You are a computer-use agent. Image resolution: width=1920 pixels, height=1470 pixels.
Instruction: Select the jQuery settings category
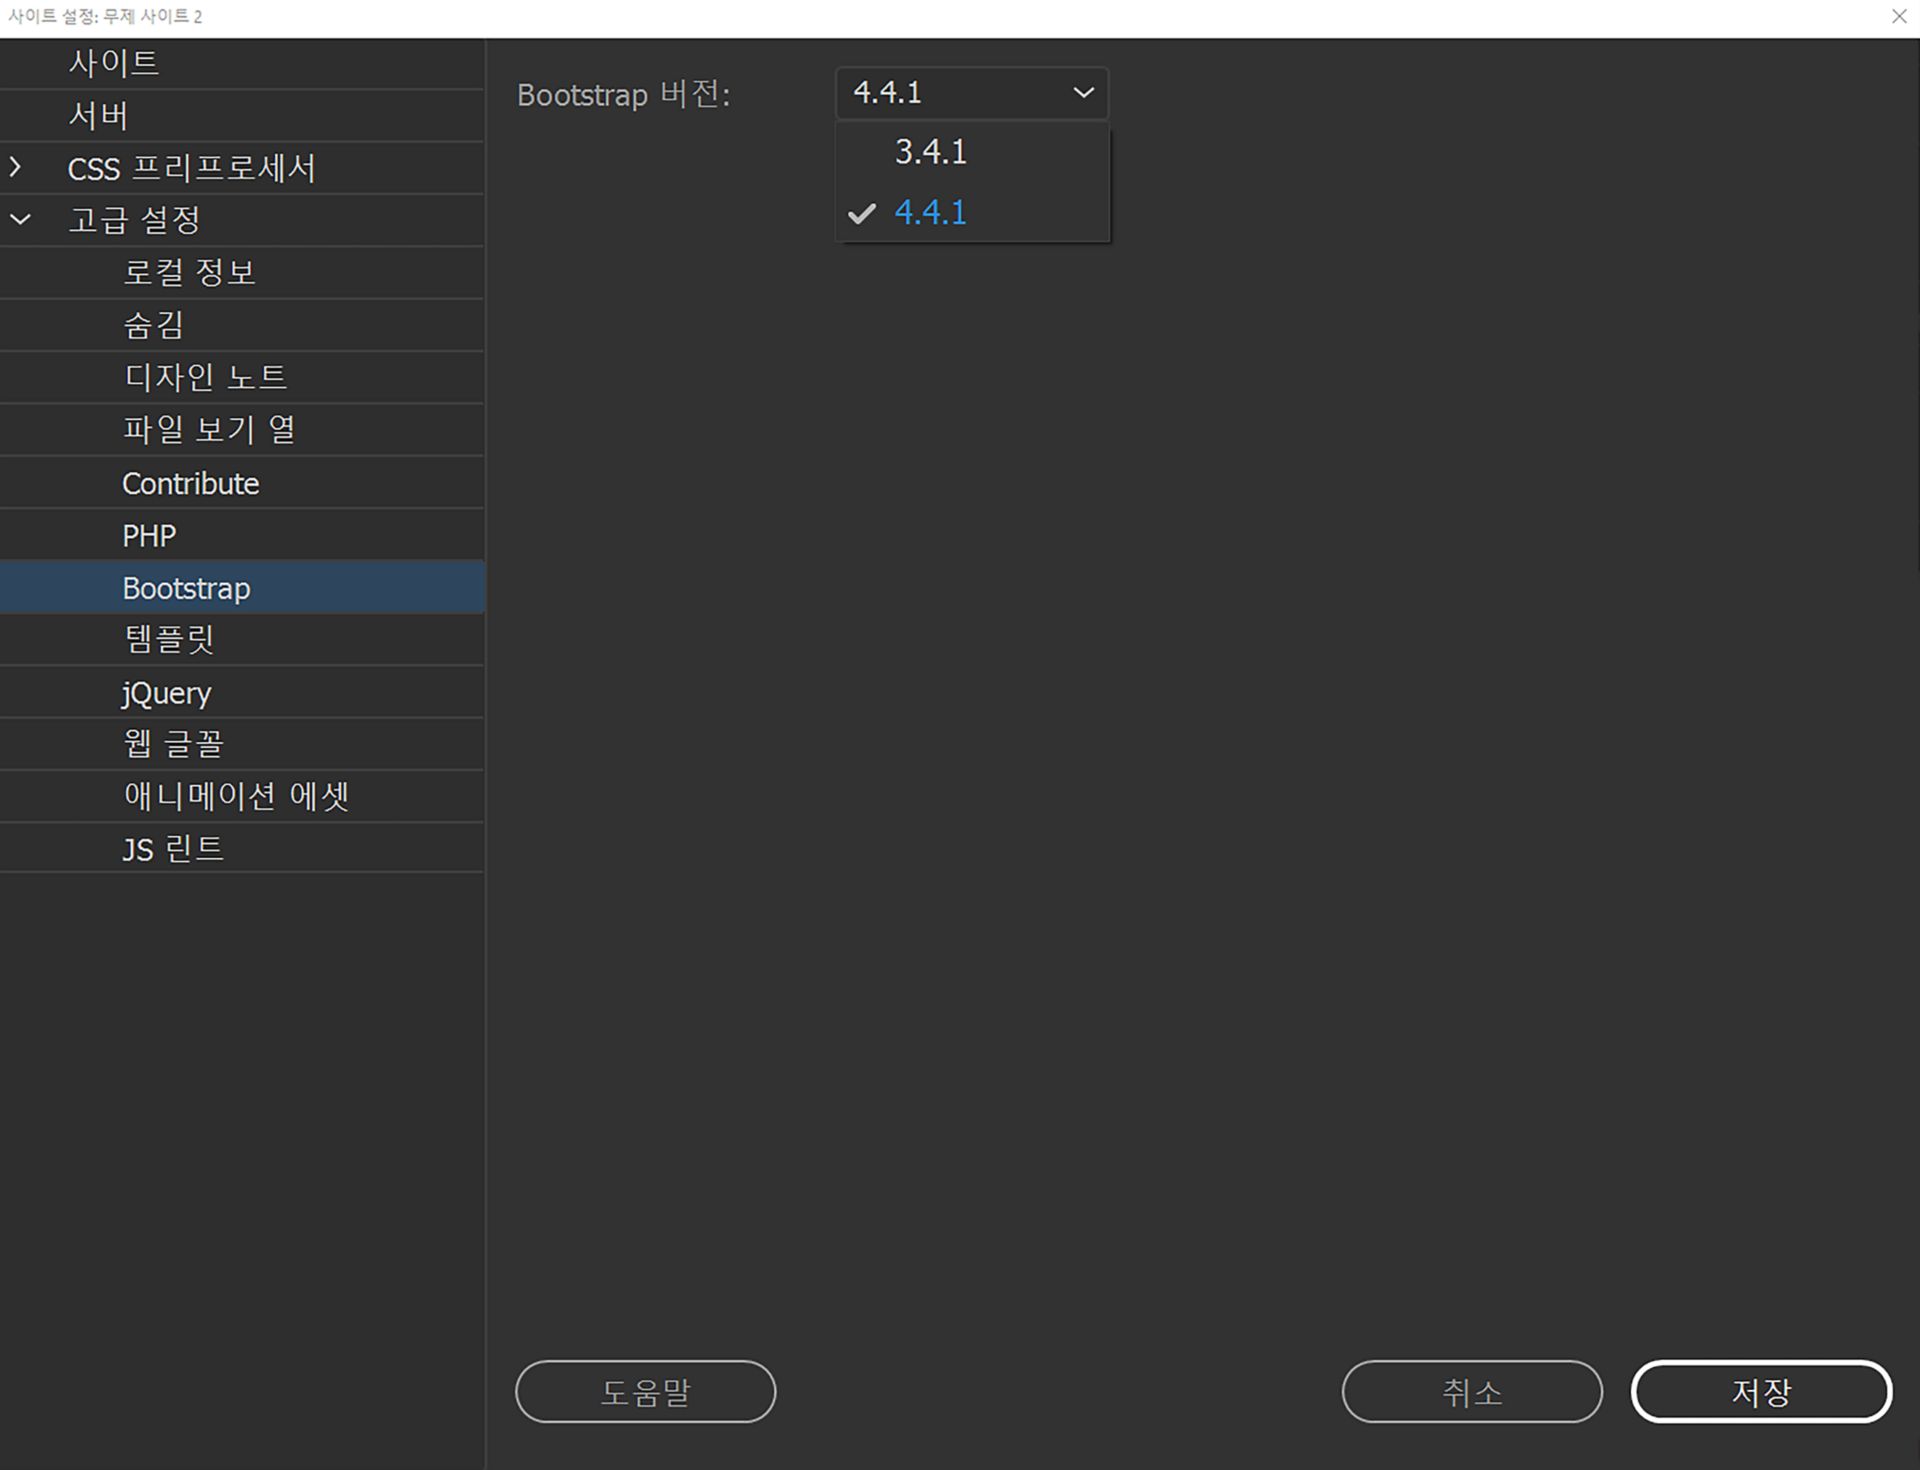click(166, 691)
